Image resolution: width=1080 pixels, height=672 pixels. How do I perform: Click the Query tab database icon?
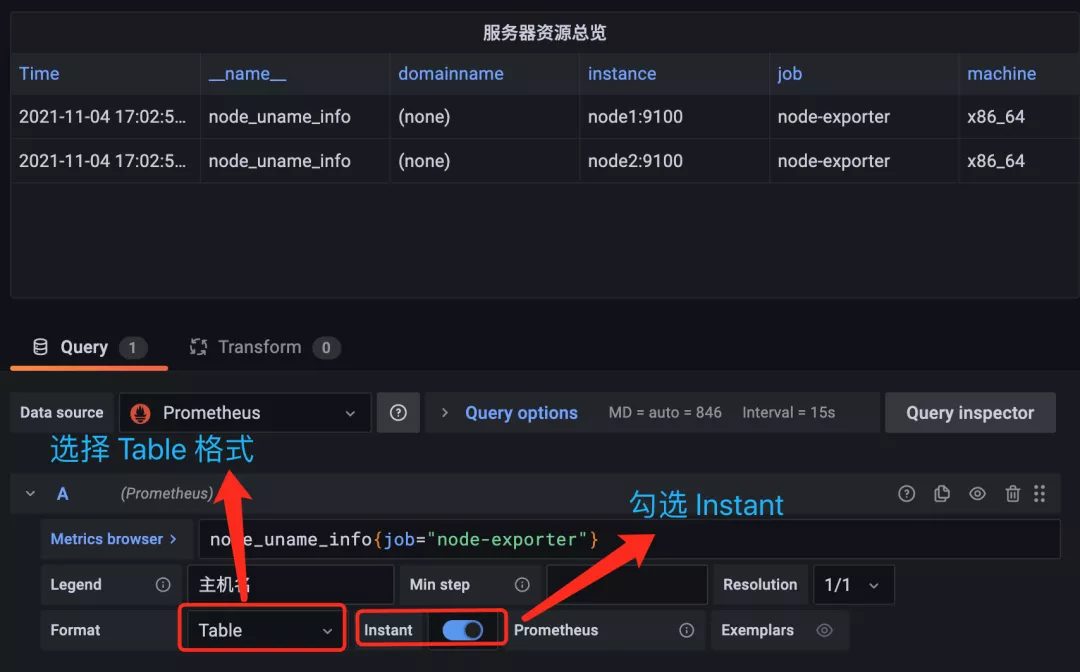[41, 347]
